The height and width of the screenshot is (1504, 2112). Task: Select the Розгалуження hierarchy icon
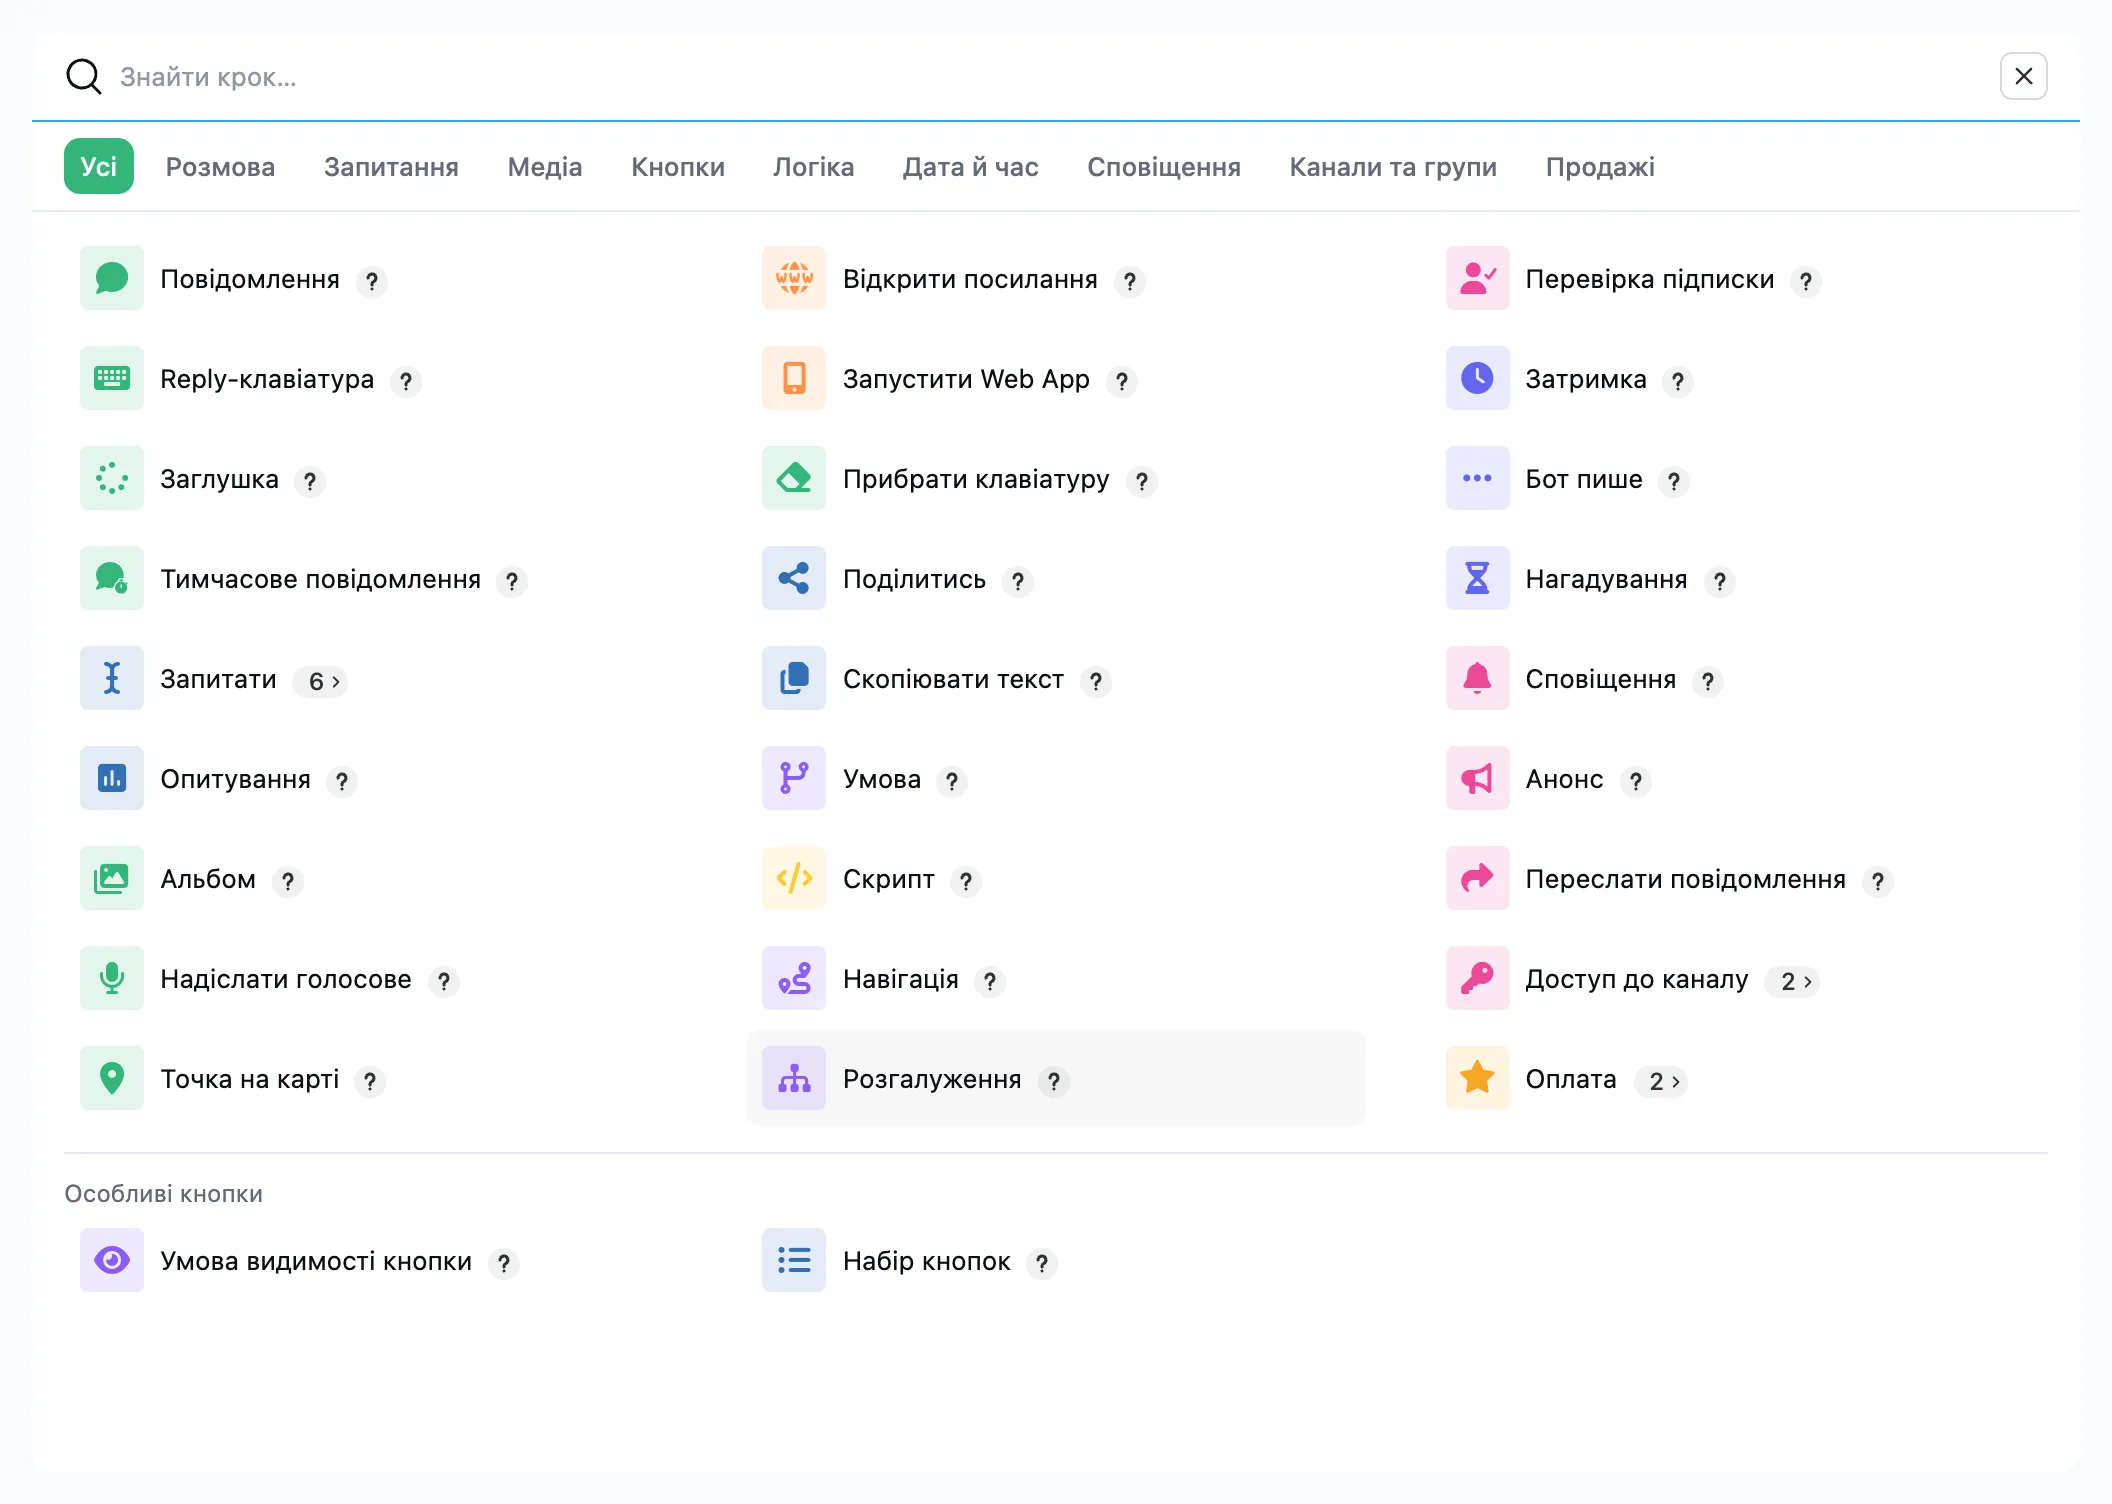click(x=794, y=1078)
